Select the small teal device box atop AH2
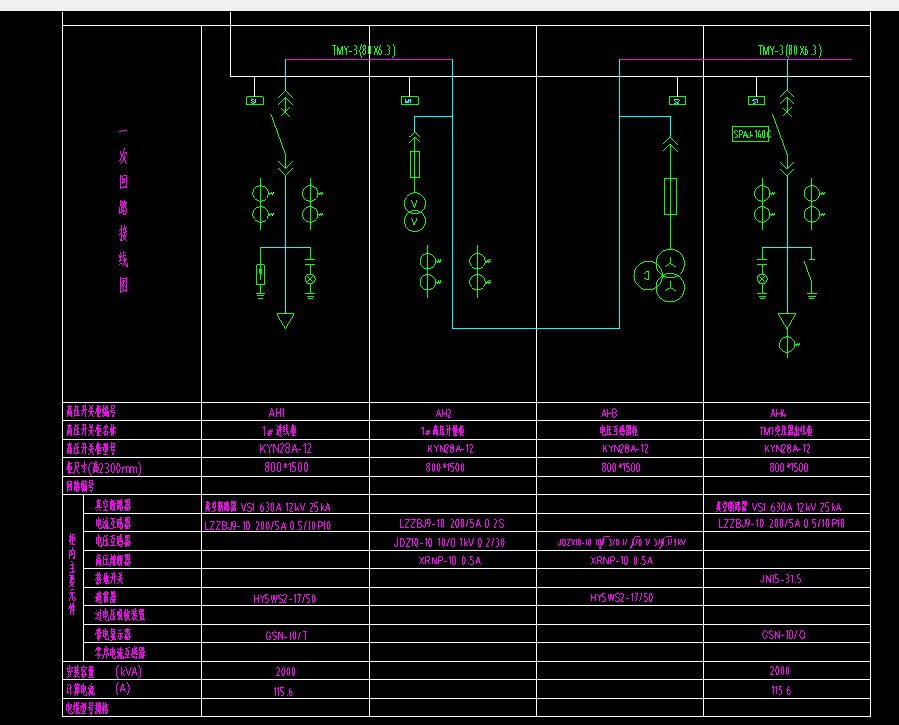Viewport: 899px width, 725px height. (409, 101)
